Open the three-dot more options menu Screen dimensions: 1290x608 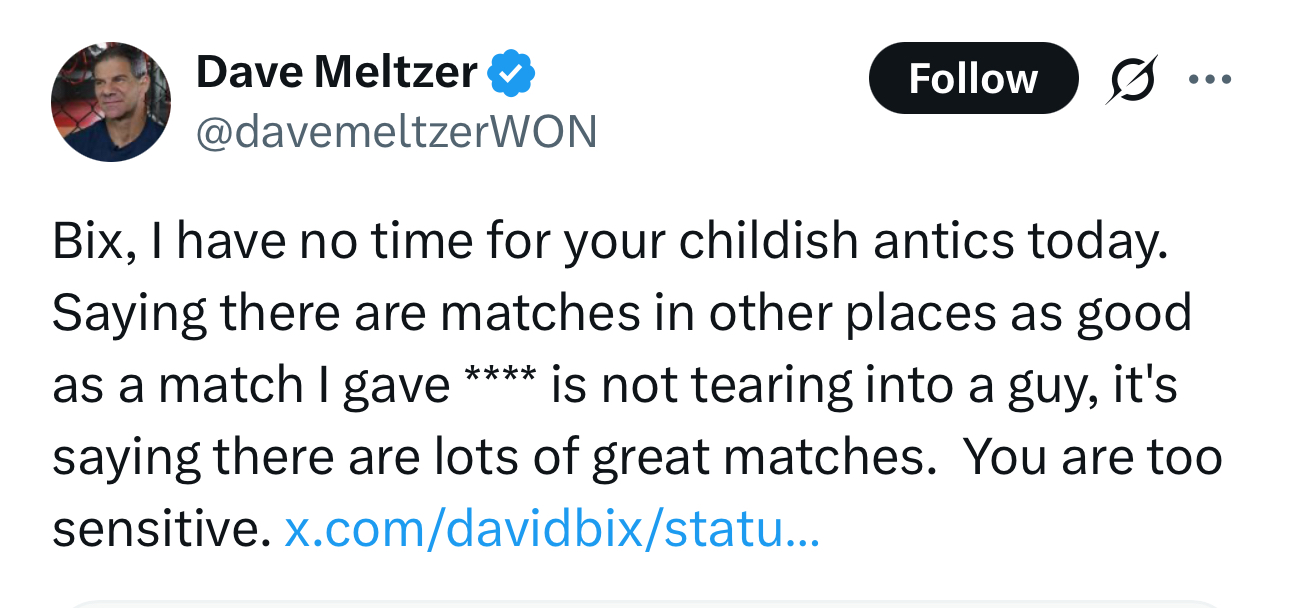(1210, 79)
